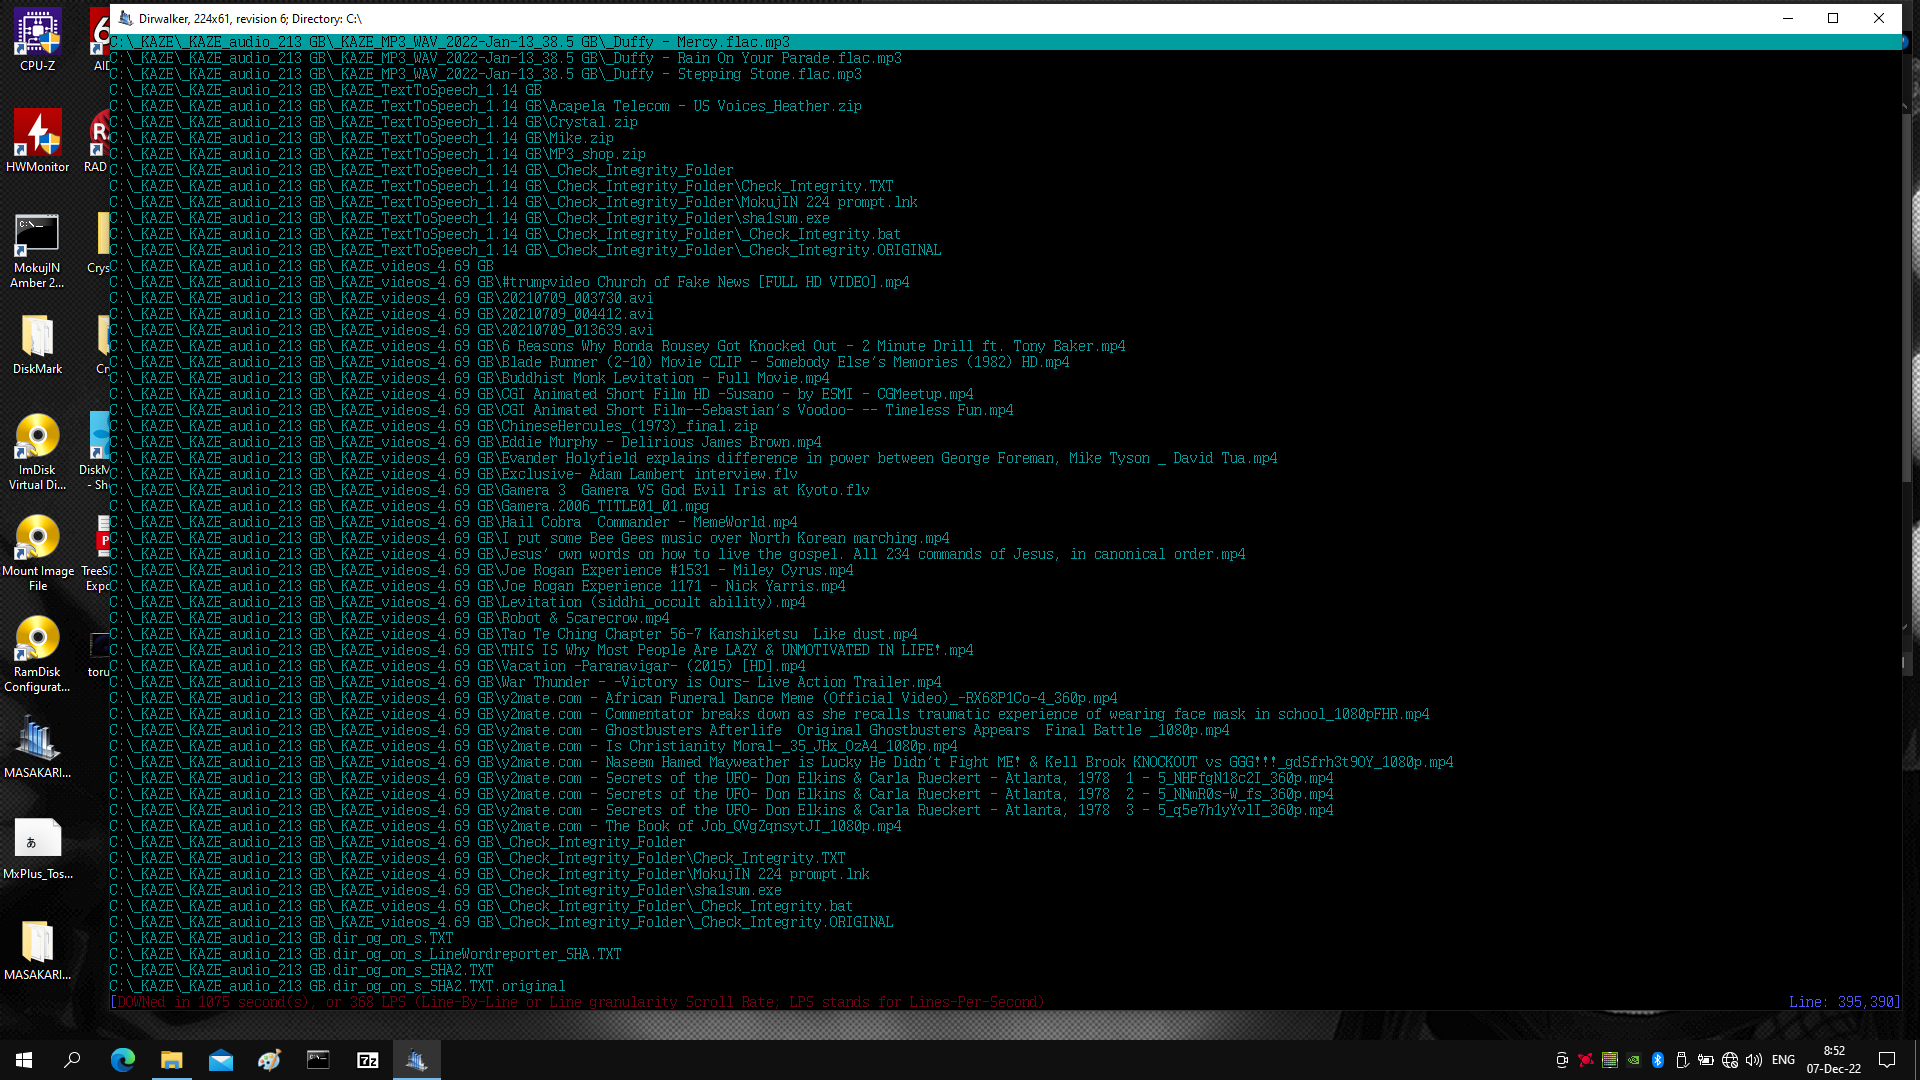This screenshot has height=1080, width=1920.
Task: Open the Mail app from taskbar
Action: click(x=220, y=1060)
